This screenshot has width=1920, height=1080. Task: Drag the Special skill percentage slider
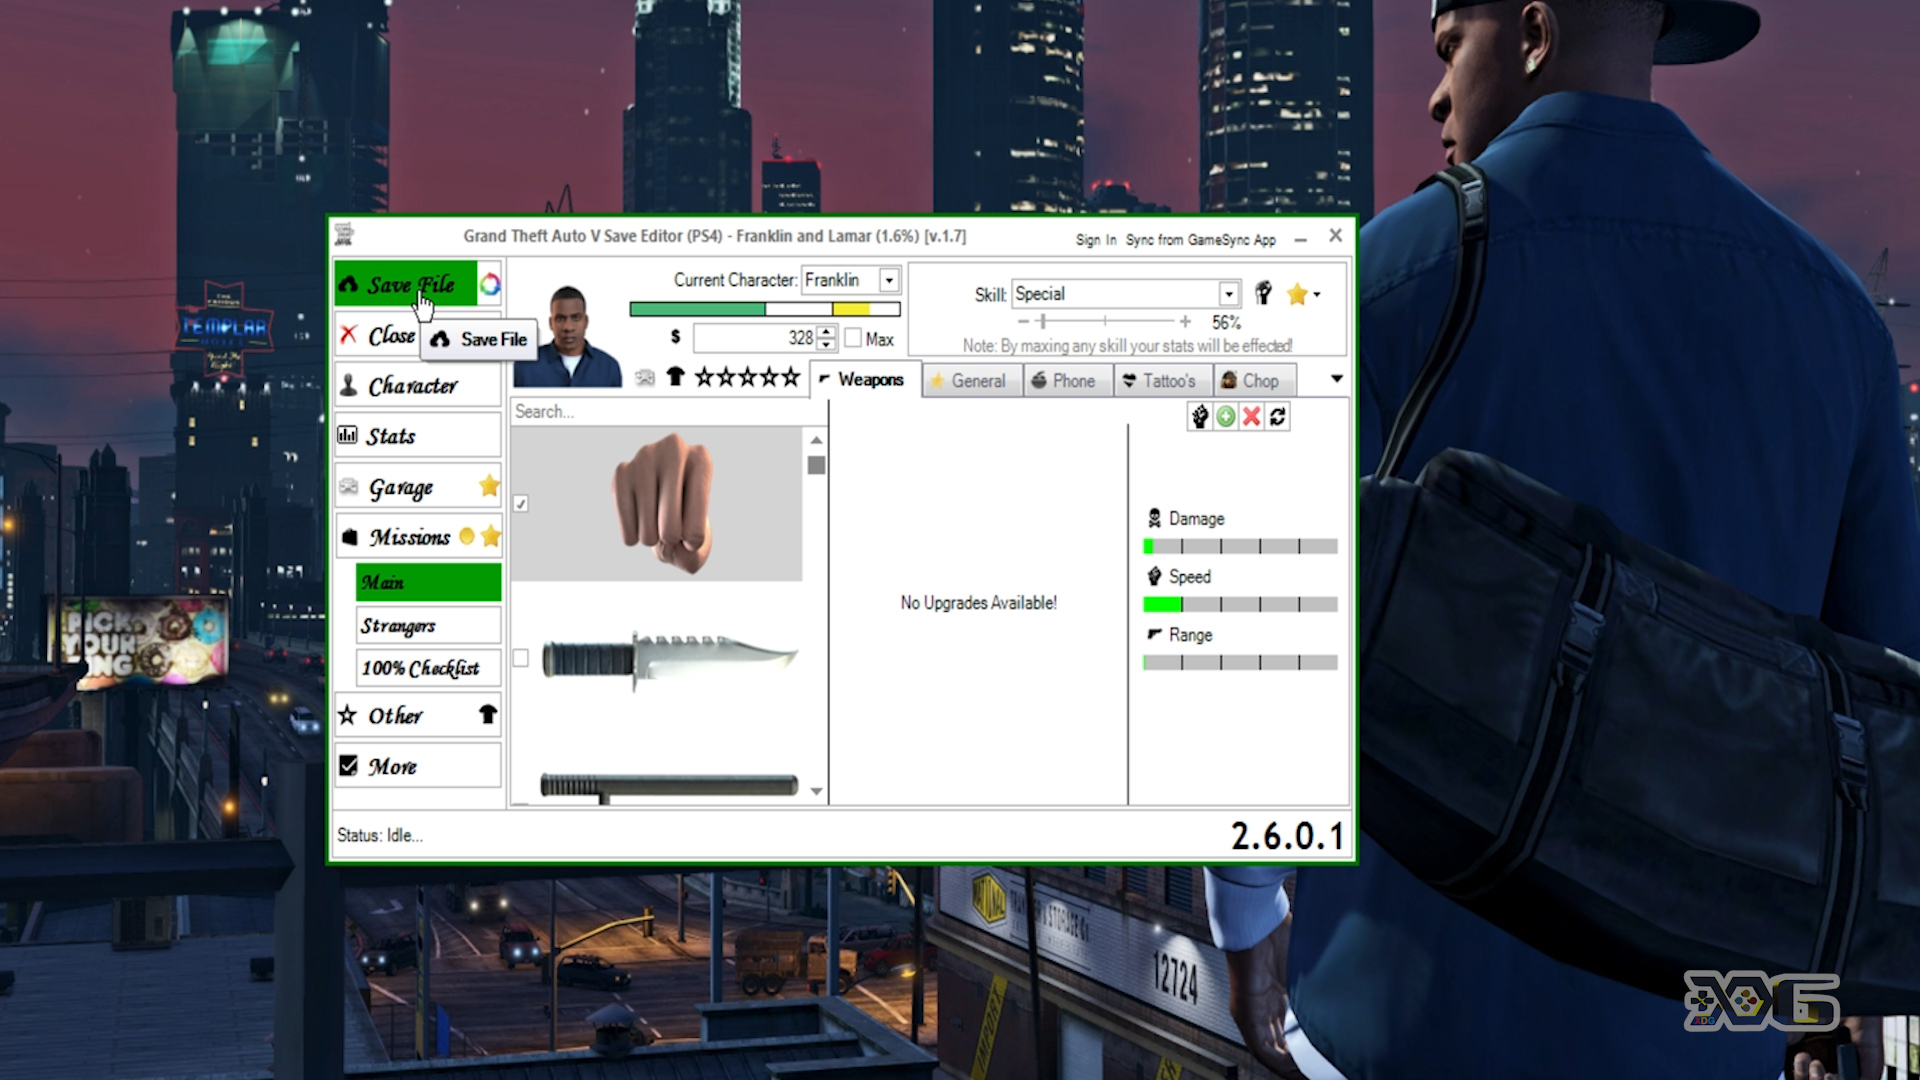(1040, 322)
